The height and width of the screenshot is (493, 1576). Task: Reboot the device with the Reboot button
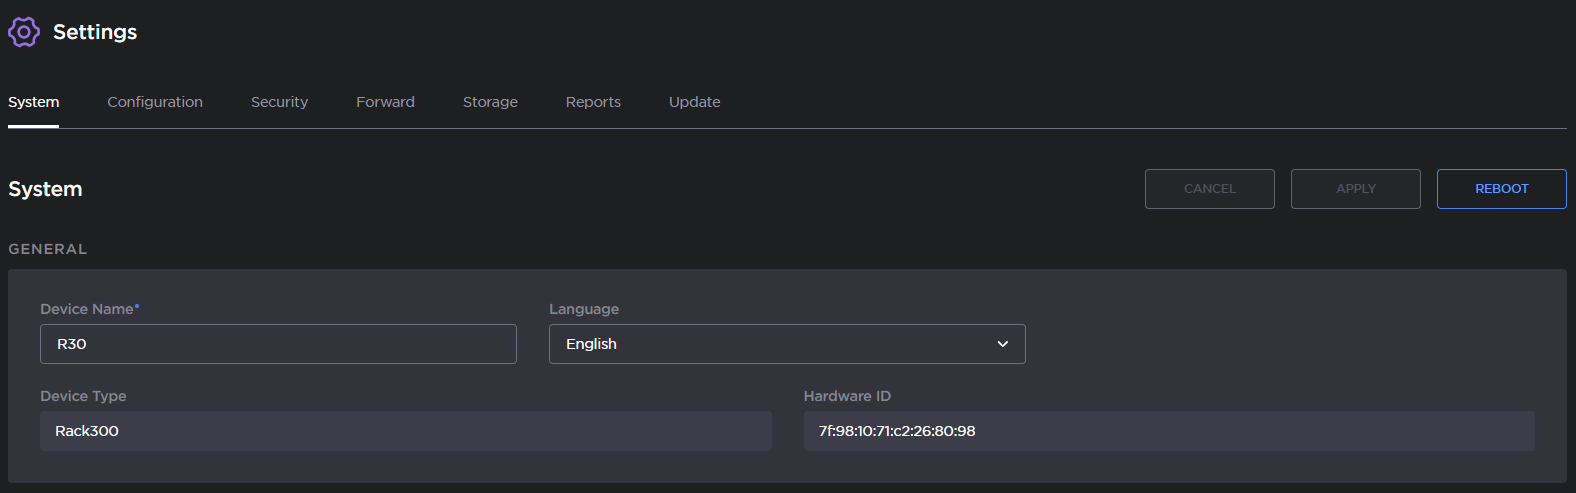[1501, 189]
